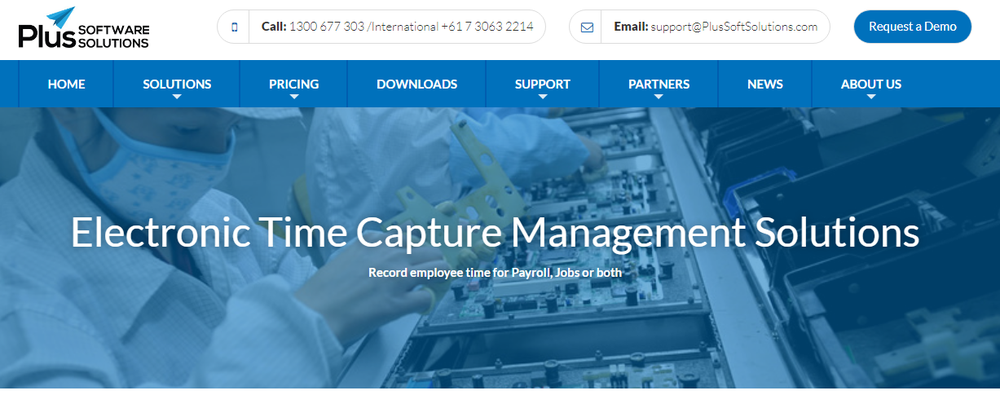Viewport: 1000px width, 420px height.
Task: Open the Home menu item
Action: click(x=66, y=84)
